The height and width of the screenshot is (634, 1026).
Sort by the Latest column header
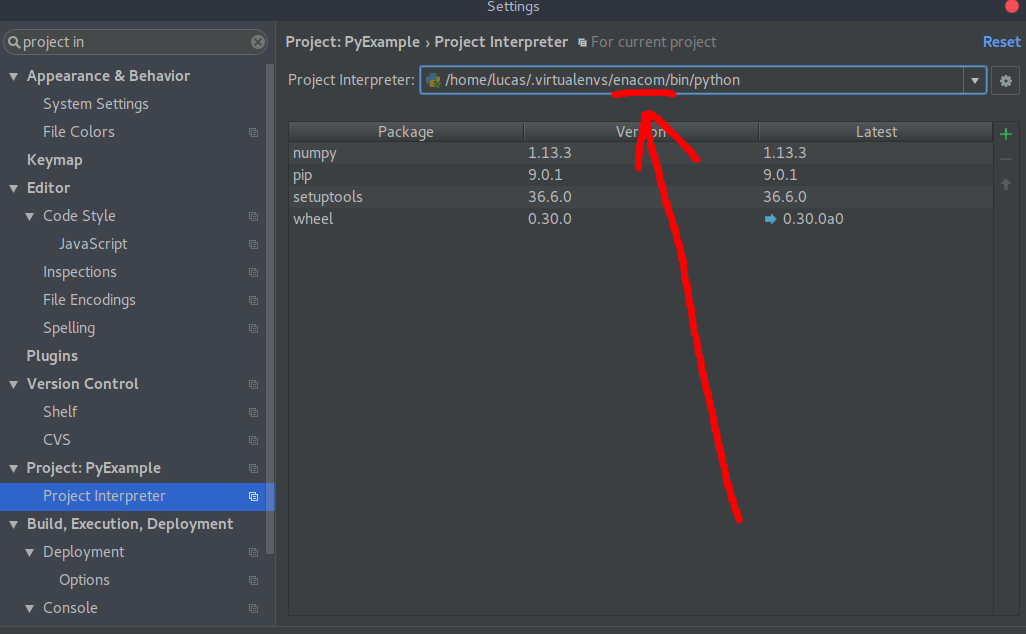coord(876,132)
